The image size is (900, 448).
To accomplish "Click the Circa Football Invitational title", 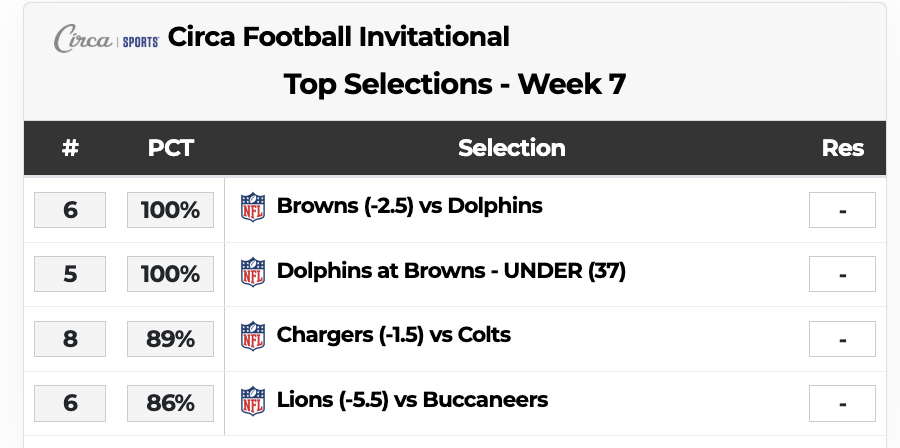I will click(x=339, y=37).
